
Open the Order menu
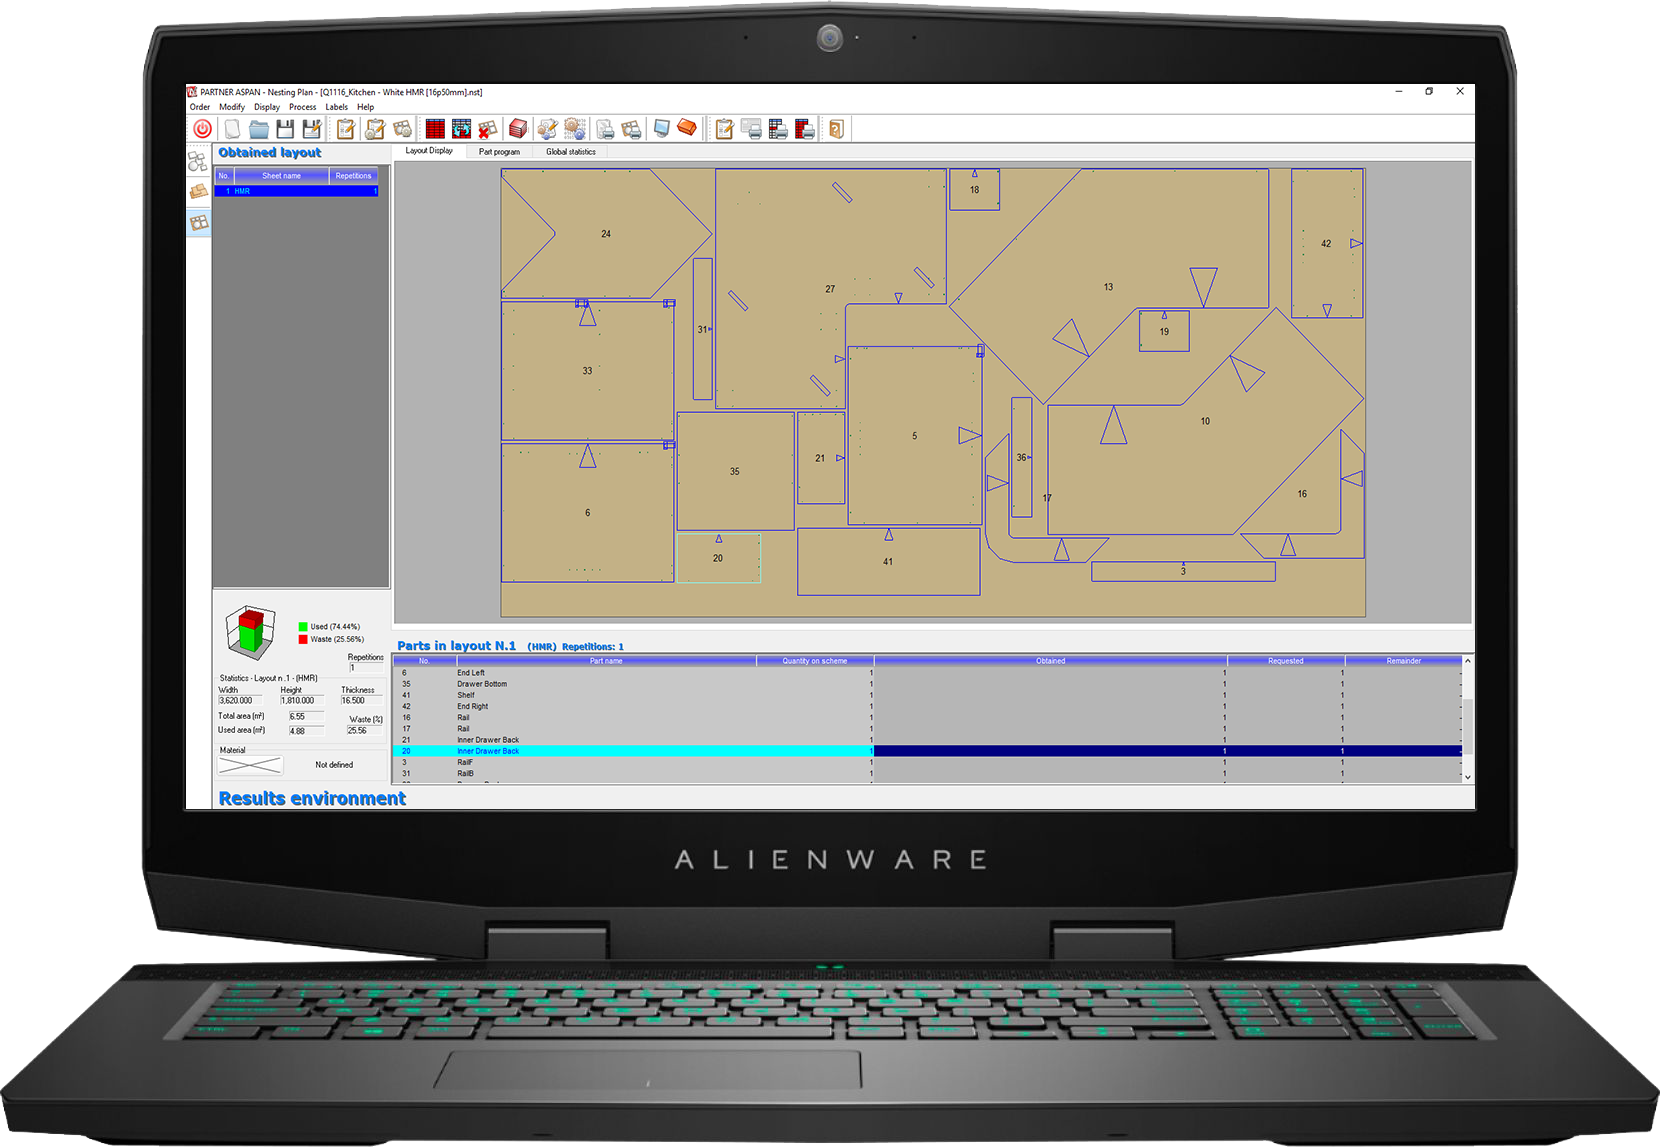200,107
